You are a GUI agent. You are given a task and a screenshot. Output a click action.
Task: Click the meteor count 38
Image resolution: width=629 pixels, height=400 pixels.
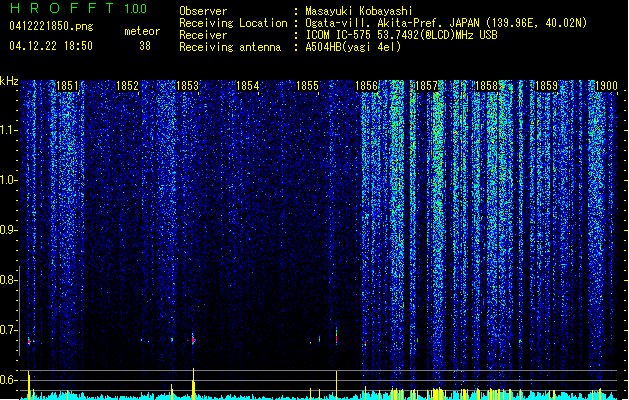145,46
